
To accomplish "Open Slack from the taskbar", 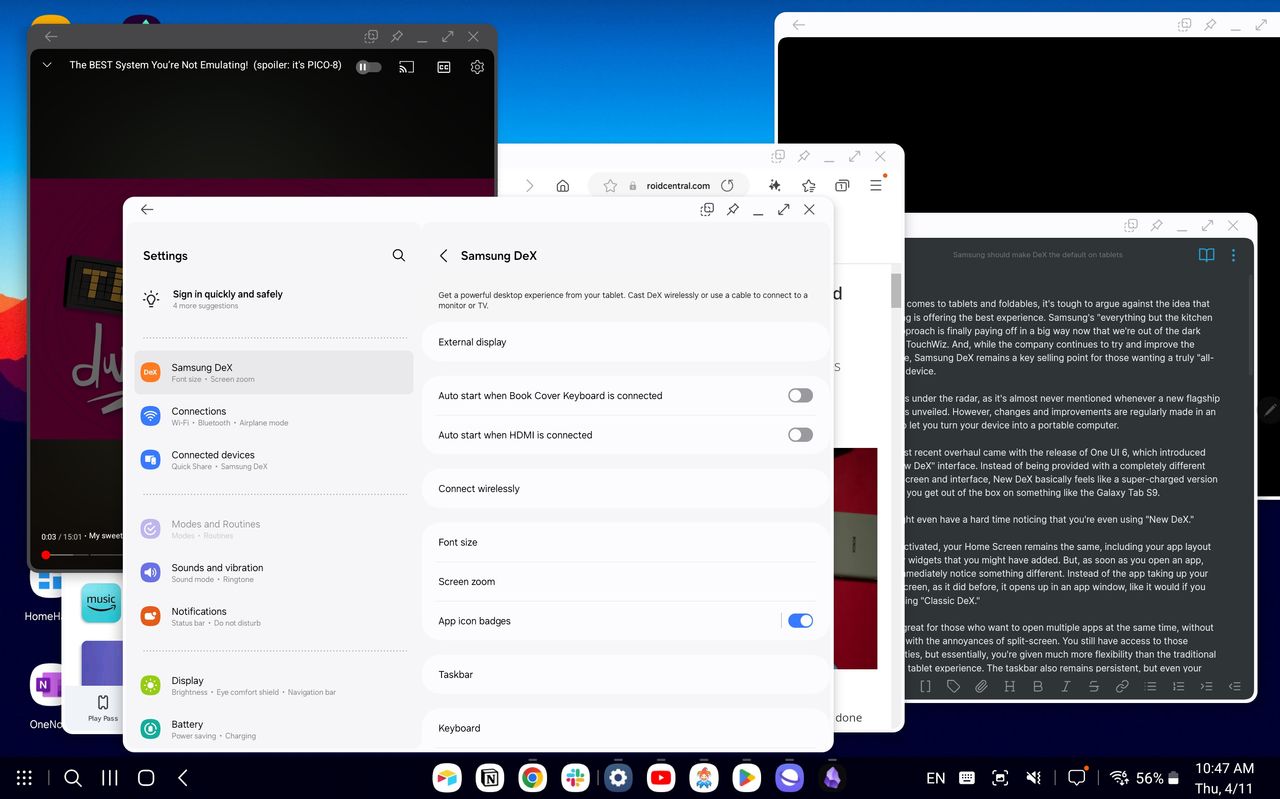I will (x=575, y=778).
